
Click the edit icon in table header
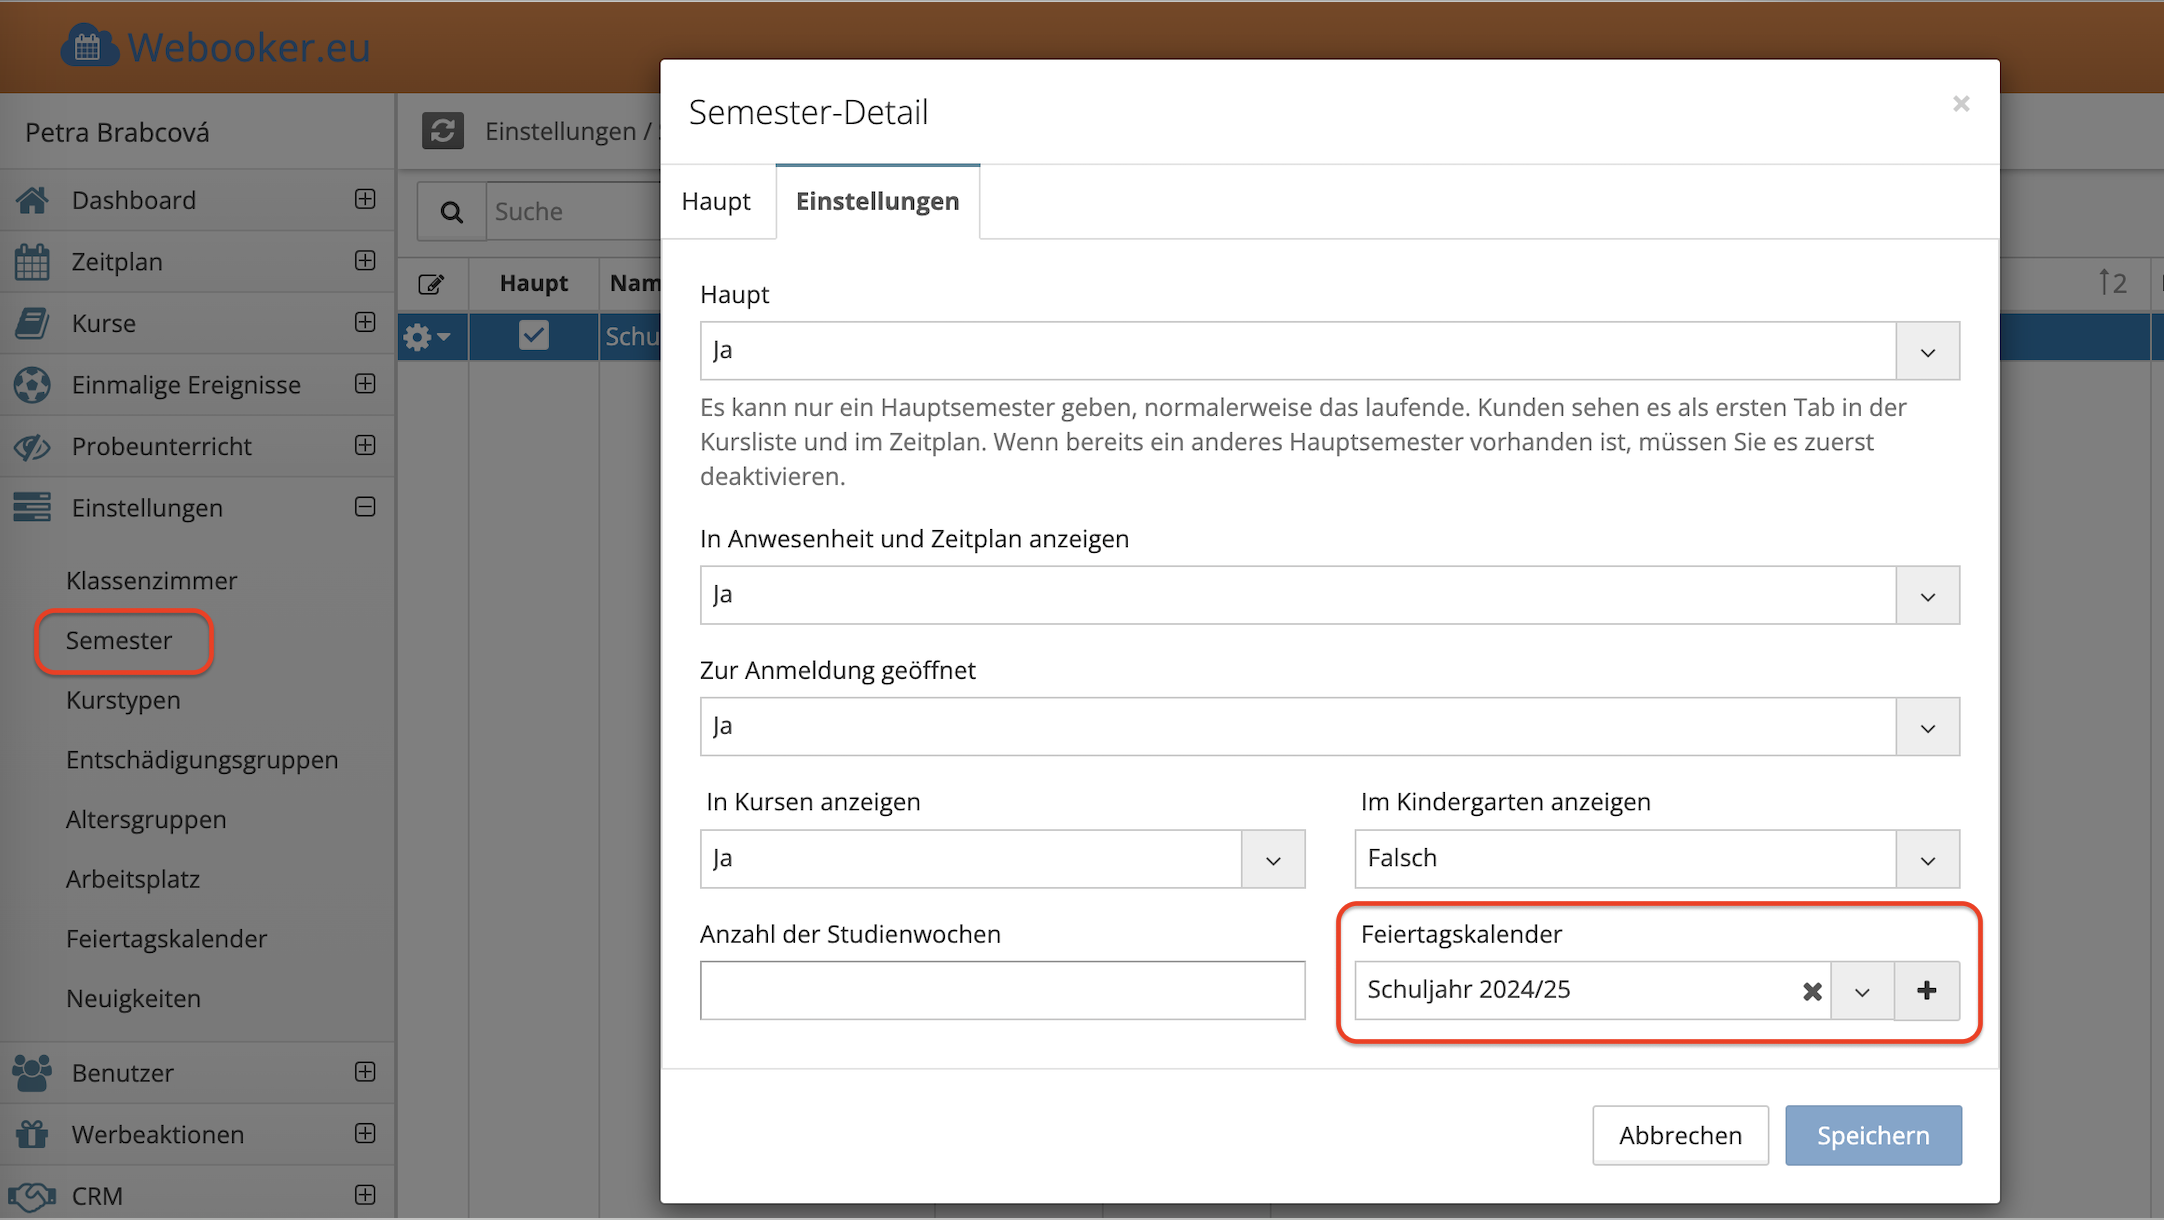(x=431, y=284)
